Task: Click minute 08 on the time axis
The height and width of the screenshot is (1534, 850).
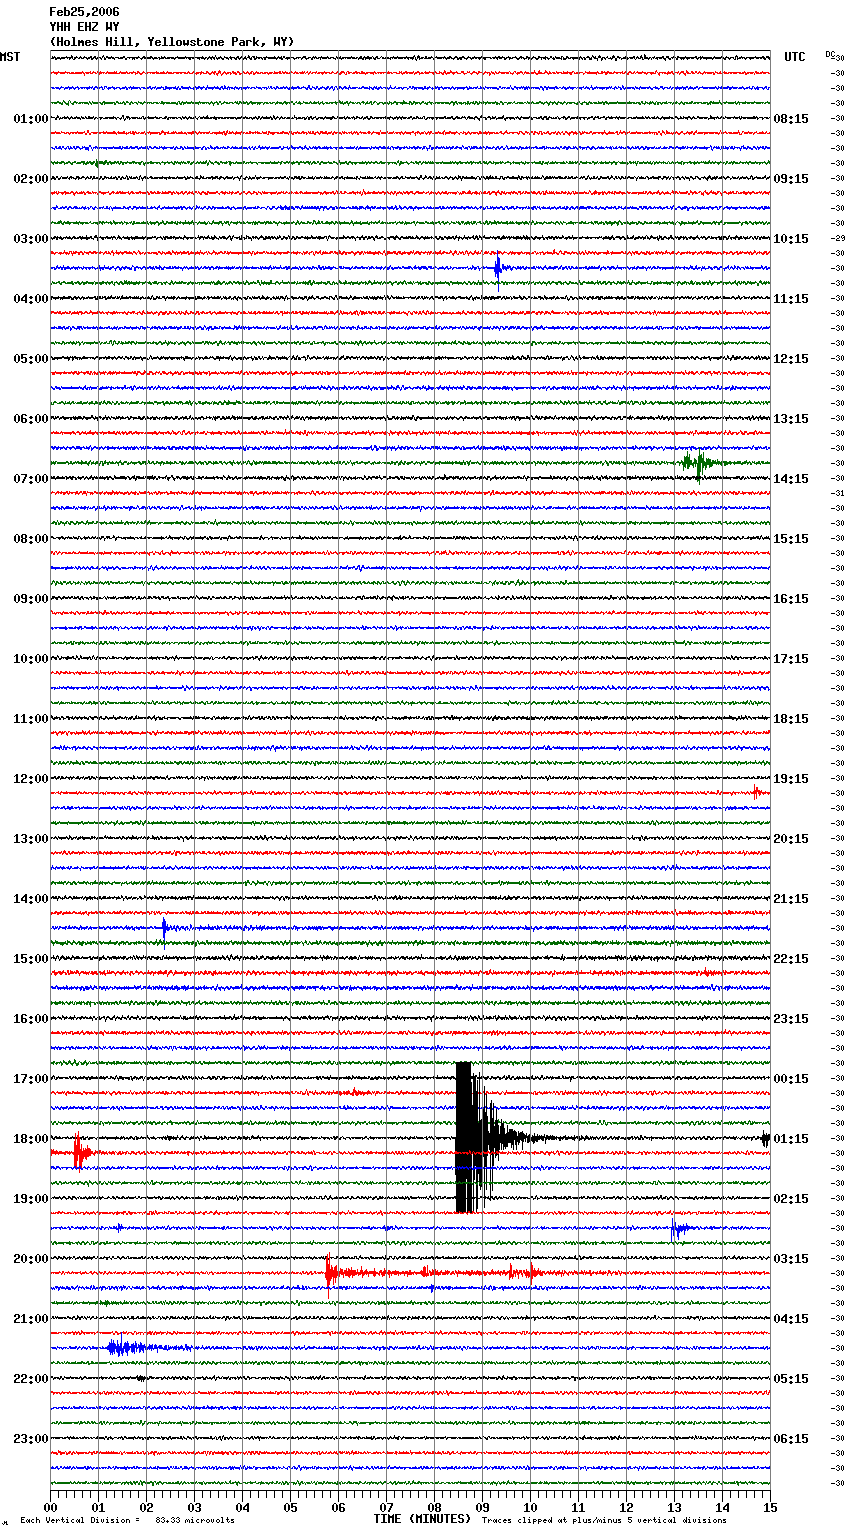Action: pyautogui.click(x=434, y=1507)
